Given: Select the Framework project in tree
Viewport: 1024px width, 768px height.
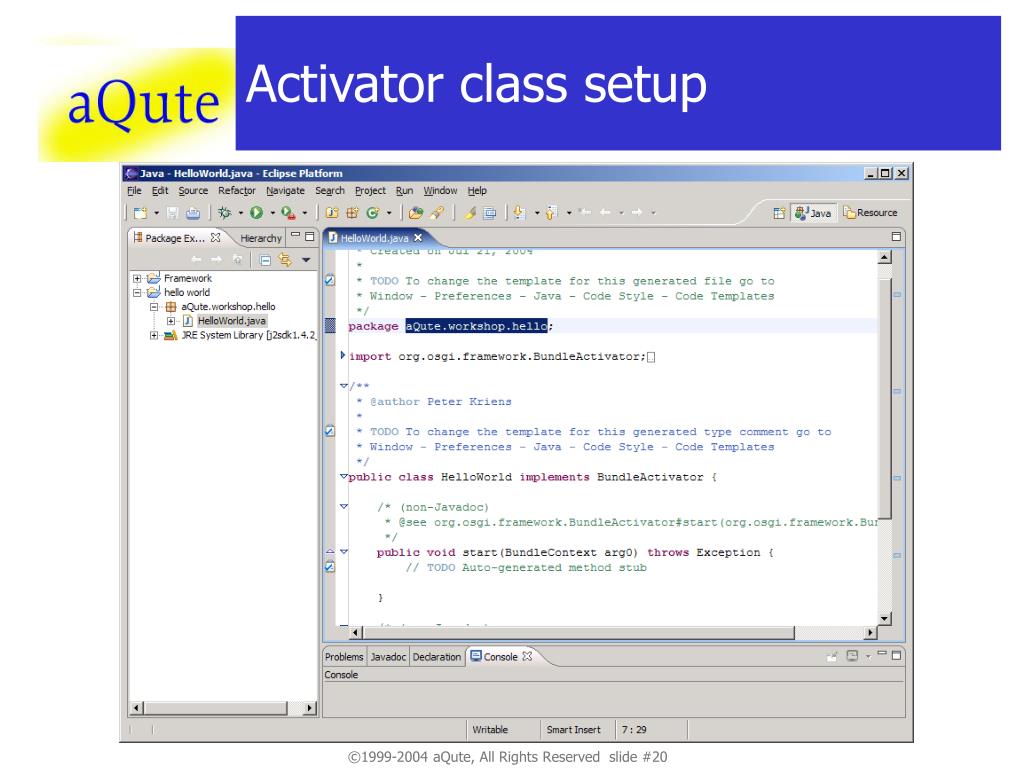Looking at the screenshot, I should click(187, 278).
